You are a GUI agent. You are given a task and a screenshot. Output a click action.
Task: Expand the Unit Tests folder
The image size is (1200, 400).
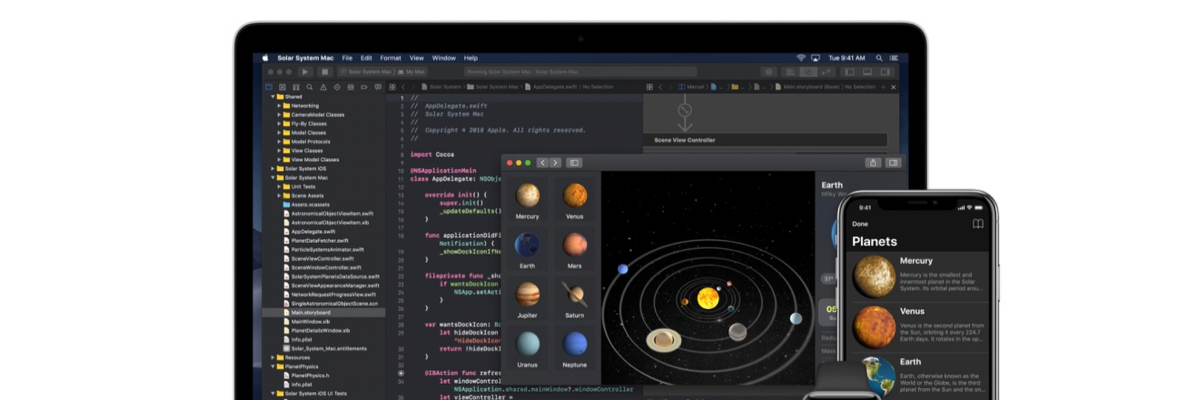[x=279, y=187]
